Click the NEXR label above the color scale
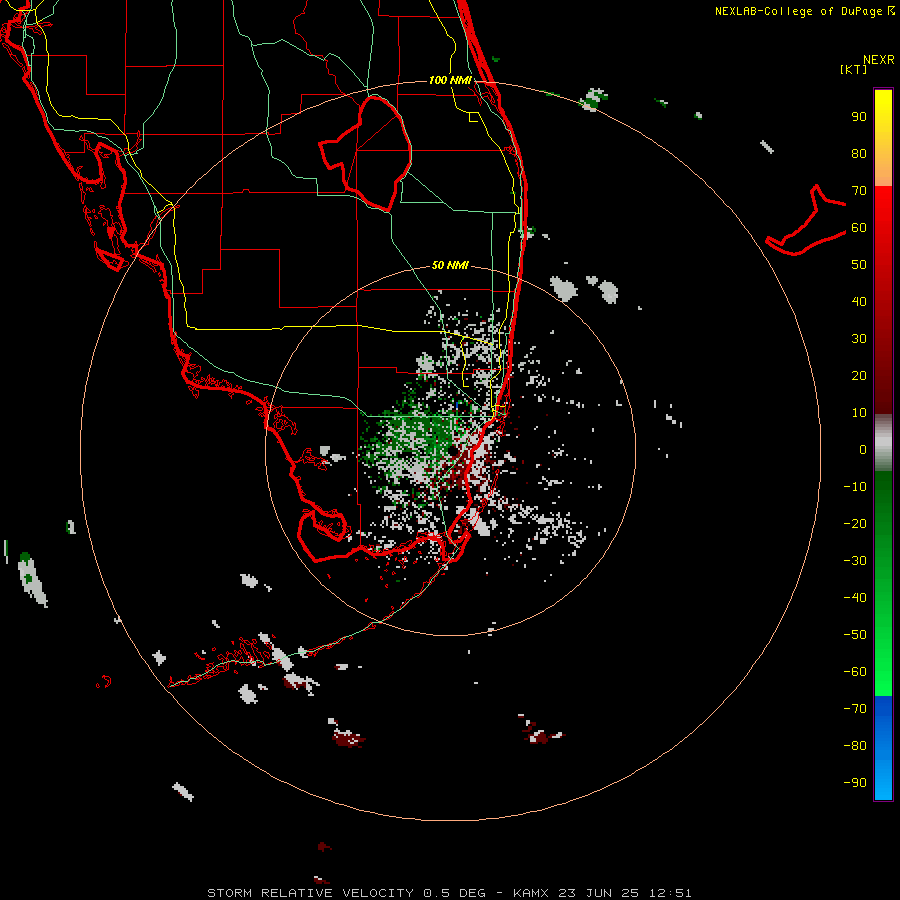The width and height of the screenshot is (900, 900). (878, 60)
